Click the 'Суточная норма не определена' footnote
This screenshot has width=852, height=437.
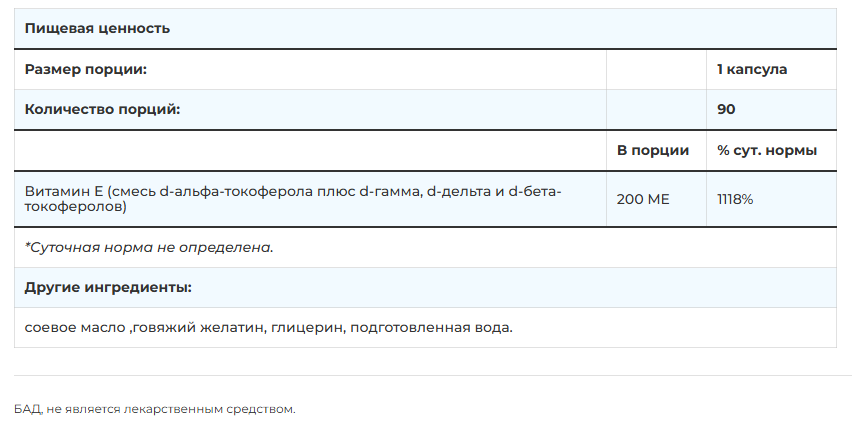(x=149, y=247)
